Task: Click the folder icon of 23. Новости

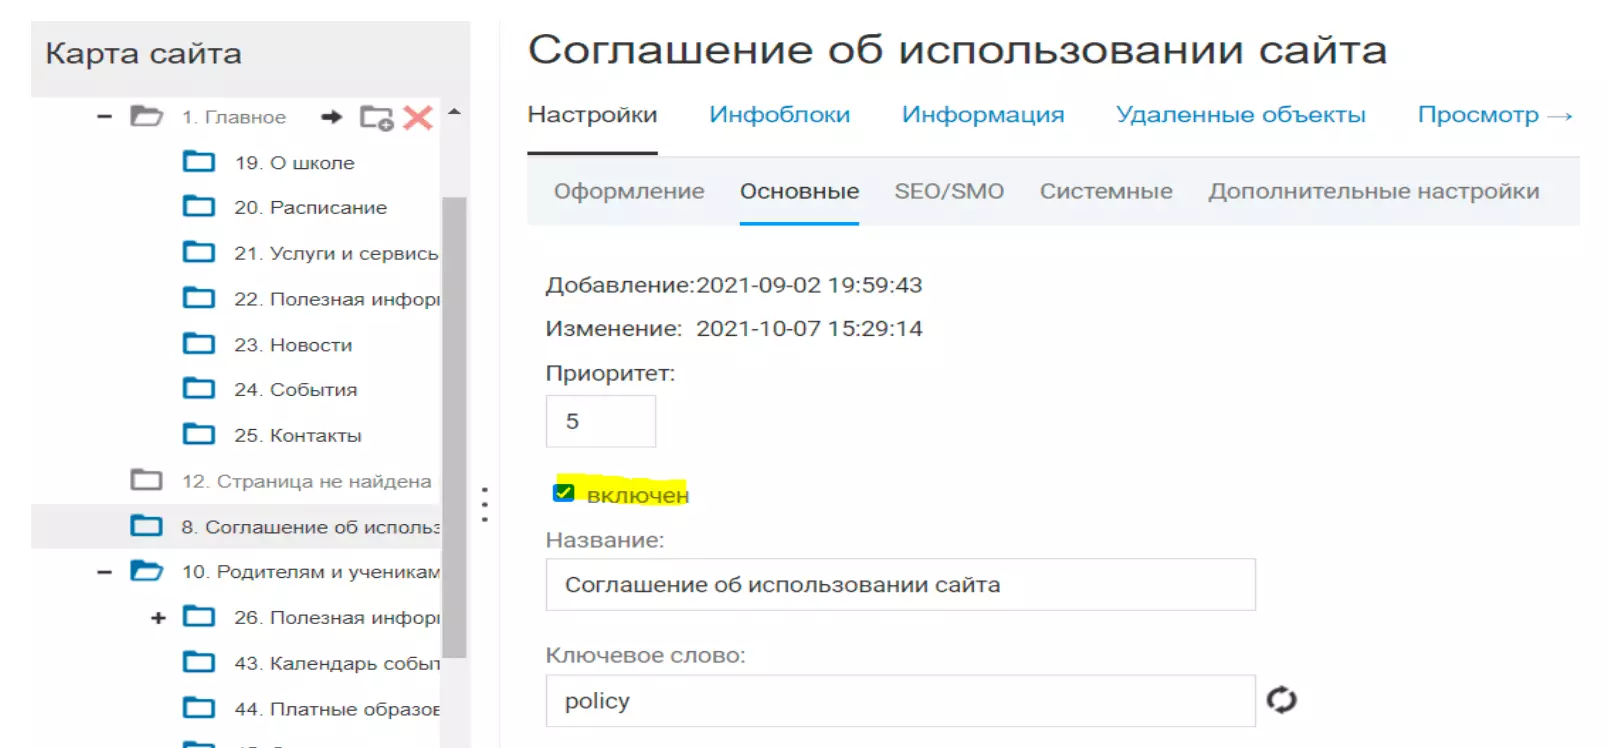Action: click(x=199, y=344)
